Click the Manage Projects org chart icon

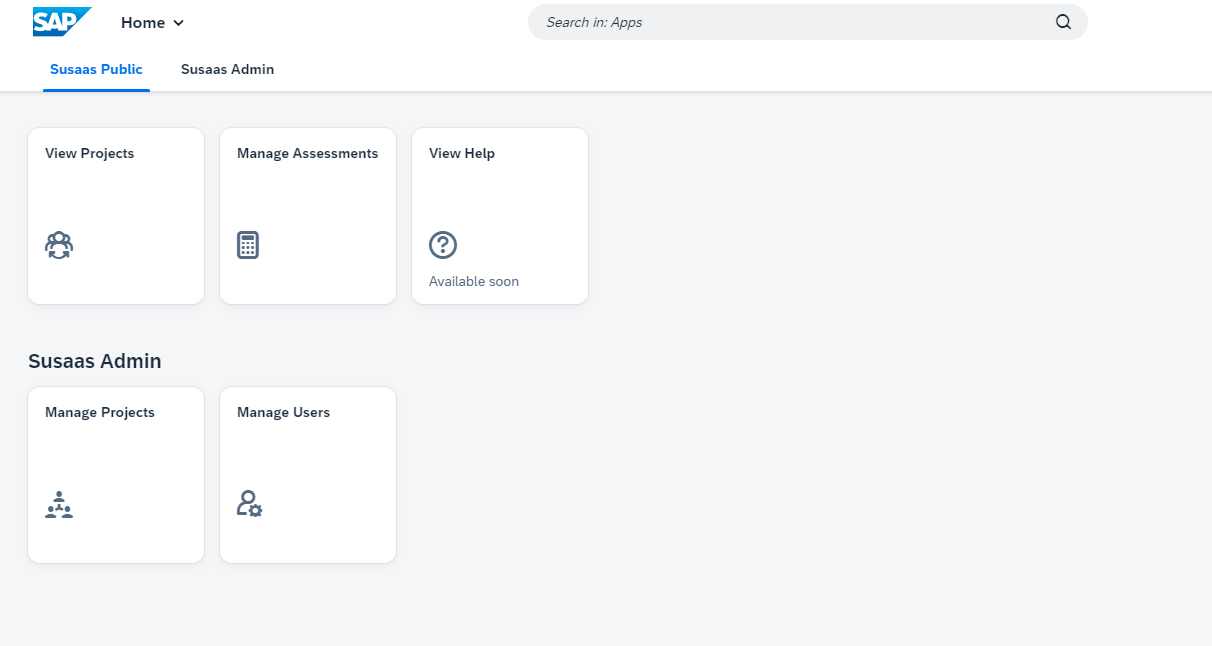pos(59,504)
